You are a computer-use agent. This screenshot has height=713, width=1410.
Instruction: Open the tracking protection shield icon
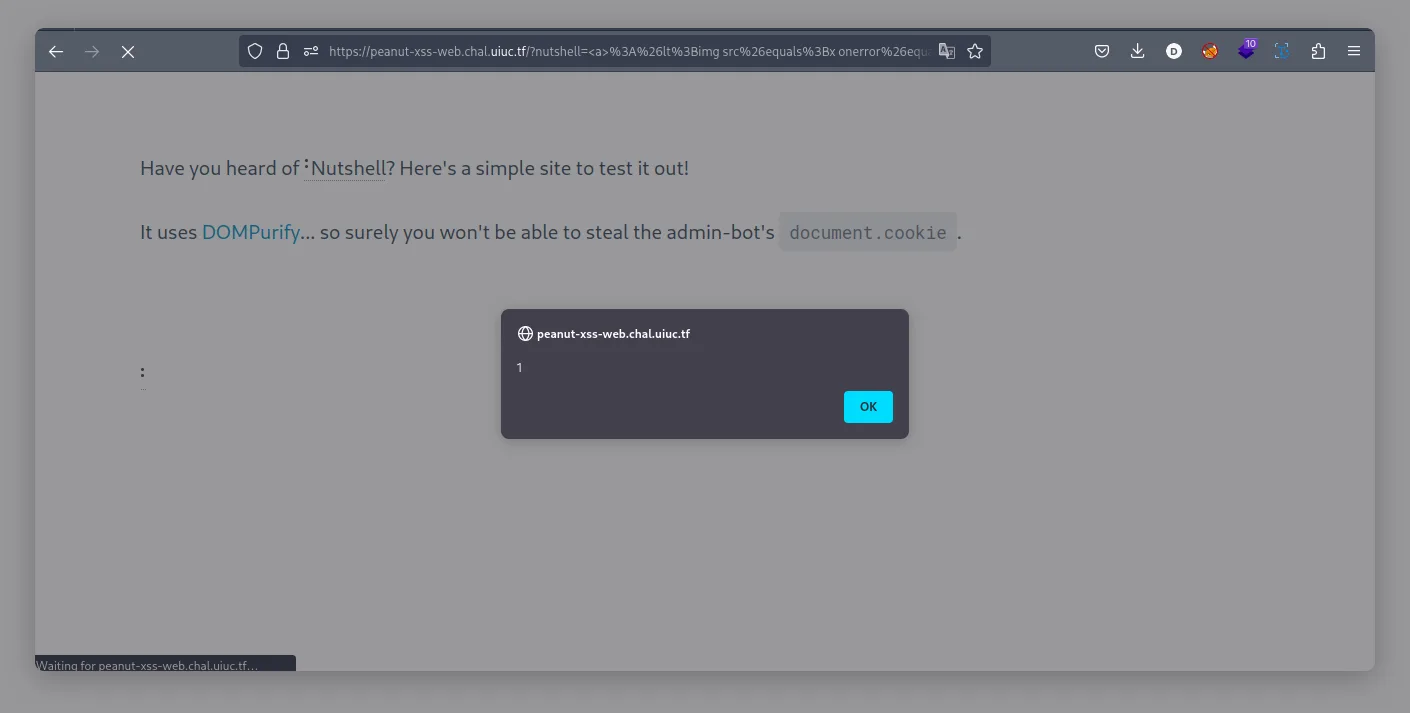[255, 51]
